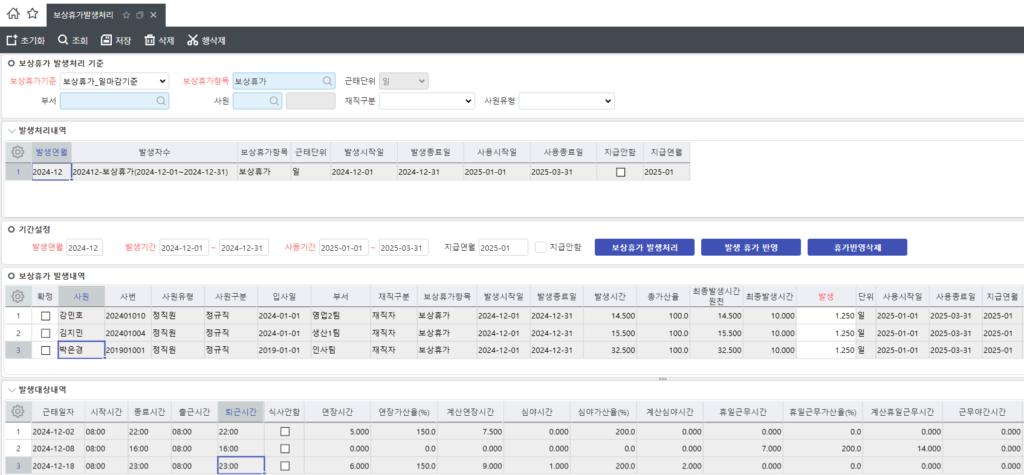The height and width of the screenshot is (475, 1024).
Task: Run 조회 search in the toolbar
Action: click(72, 41)
